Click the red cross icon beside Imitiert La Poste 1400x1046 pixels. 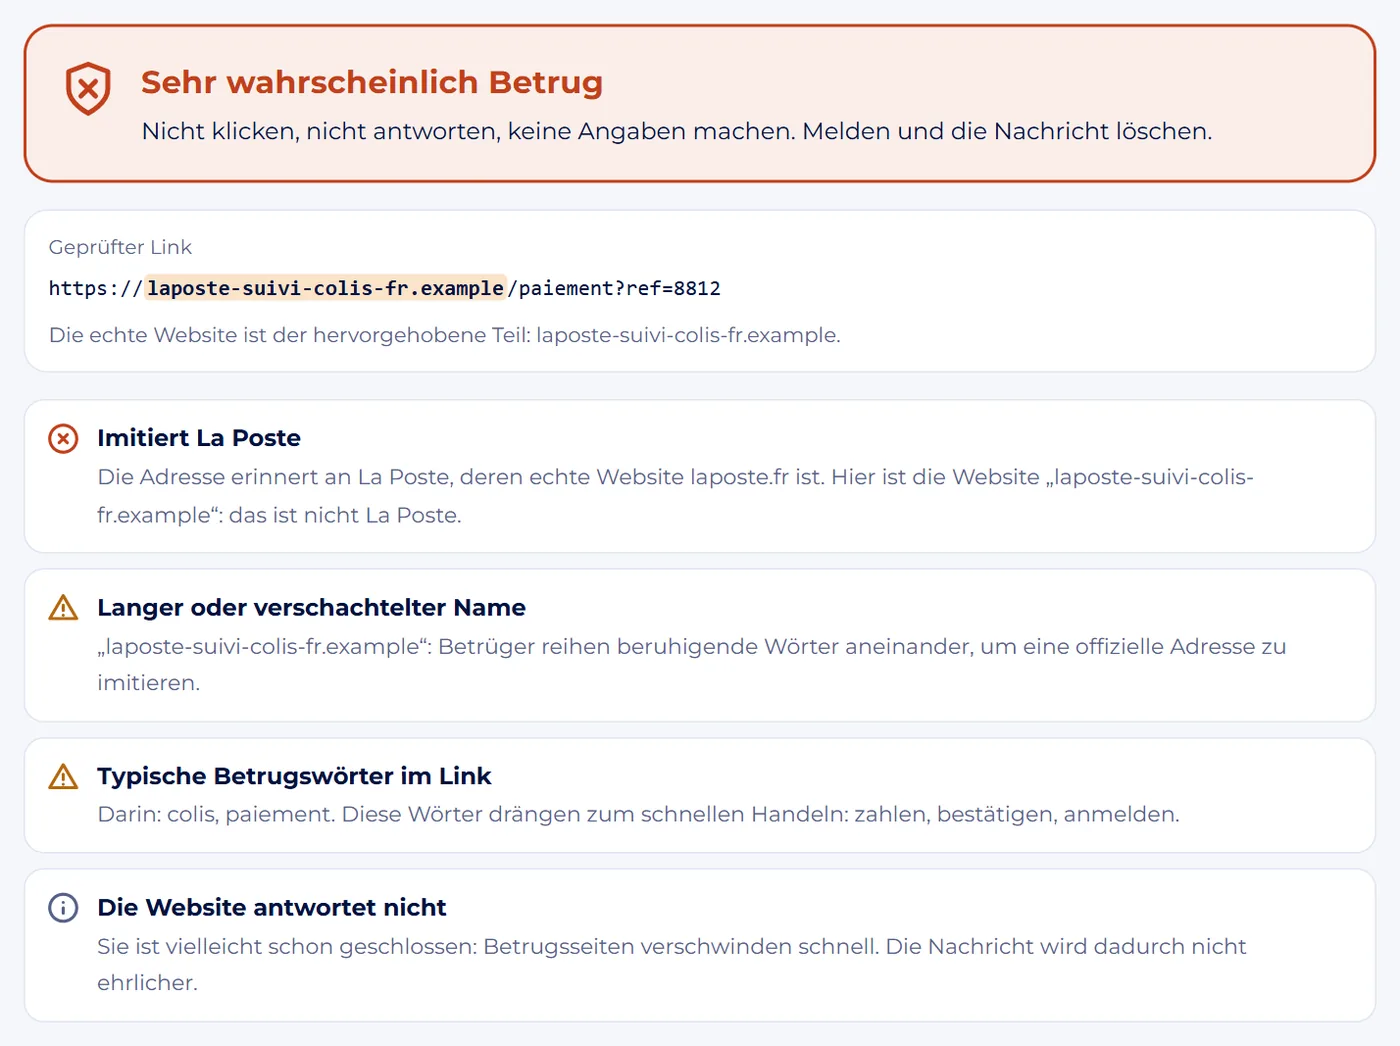tap(63, 438)
